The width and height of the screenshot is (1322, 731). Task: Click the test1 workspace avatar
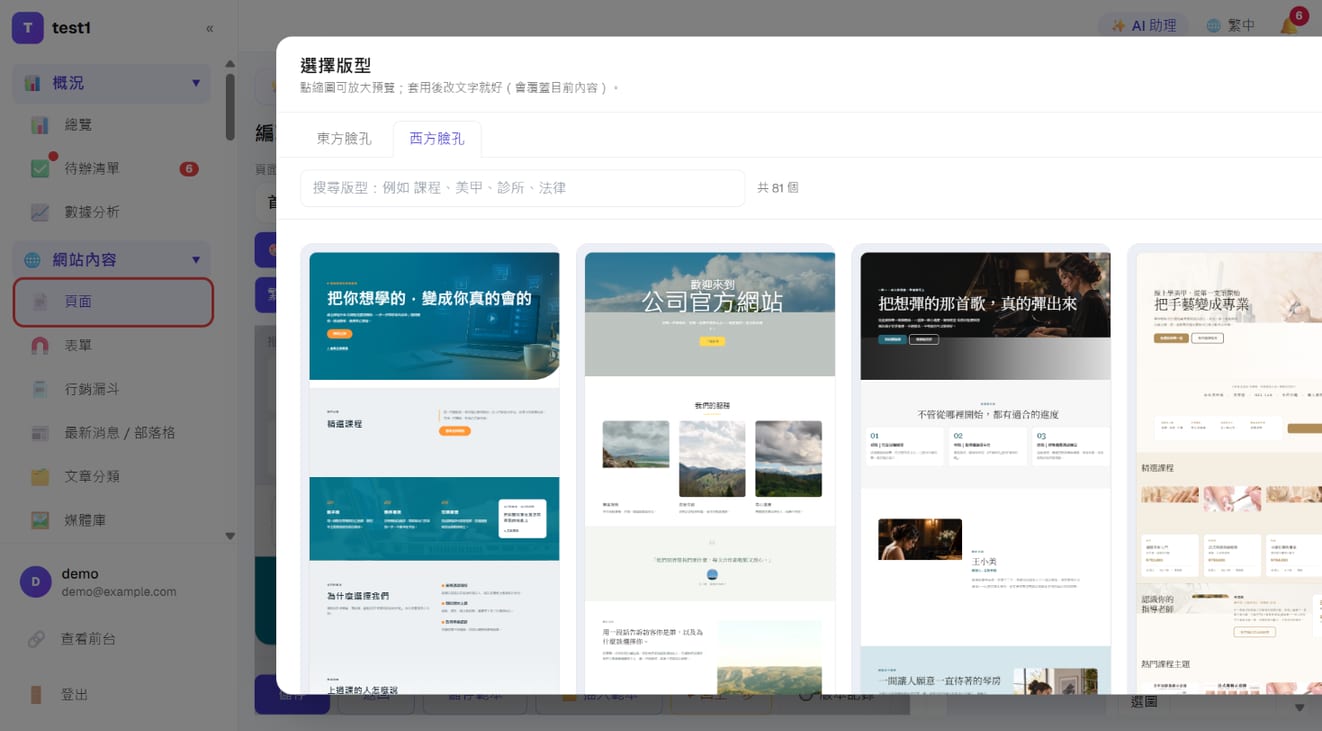[x=28, y=28]
